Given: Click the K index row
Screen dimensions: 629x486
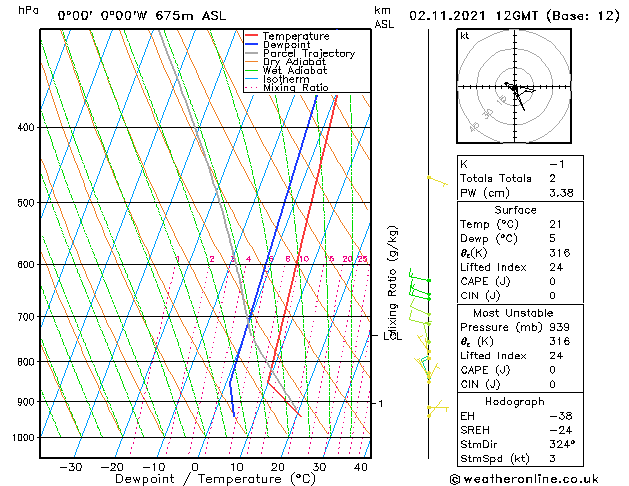Looking at the screenshot, I should tap(520, 164).
